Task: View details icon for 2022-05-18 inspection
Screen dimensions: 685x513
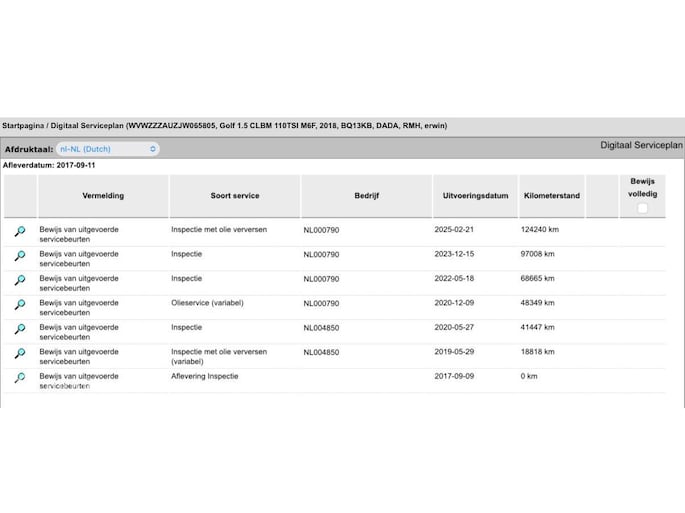Action: click(x=19, y=280)
